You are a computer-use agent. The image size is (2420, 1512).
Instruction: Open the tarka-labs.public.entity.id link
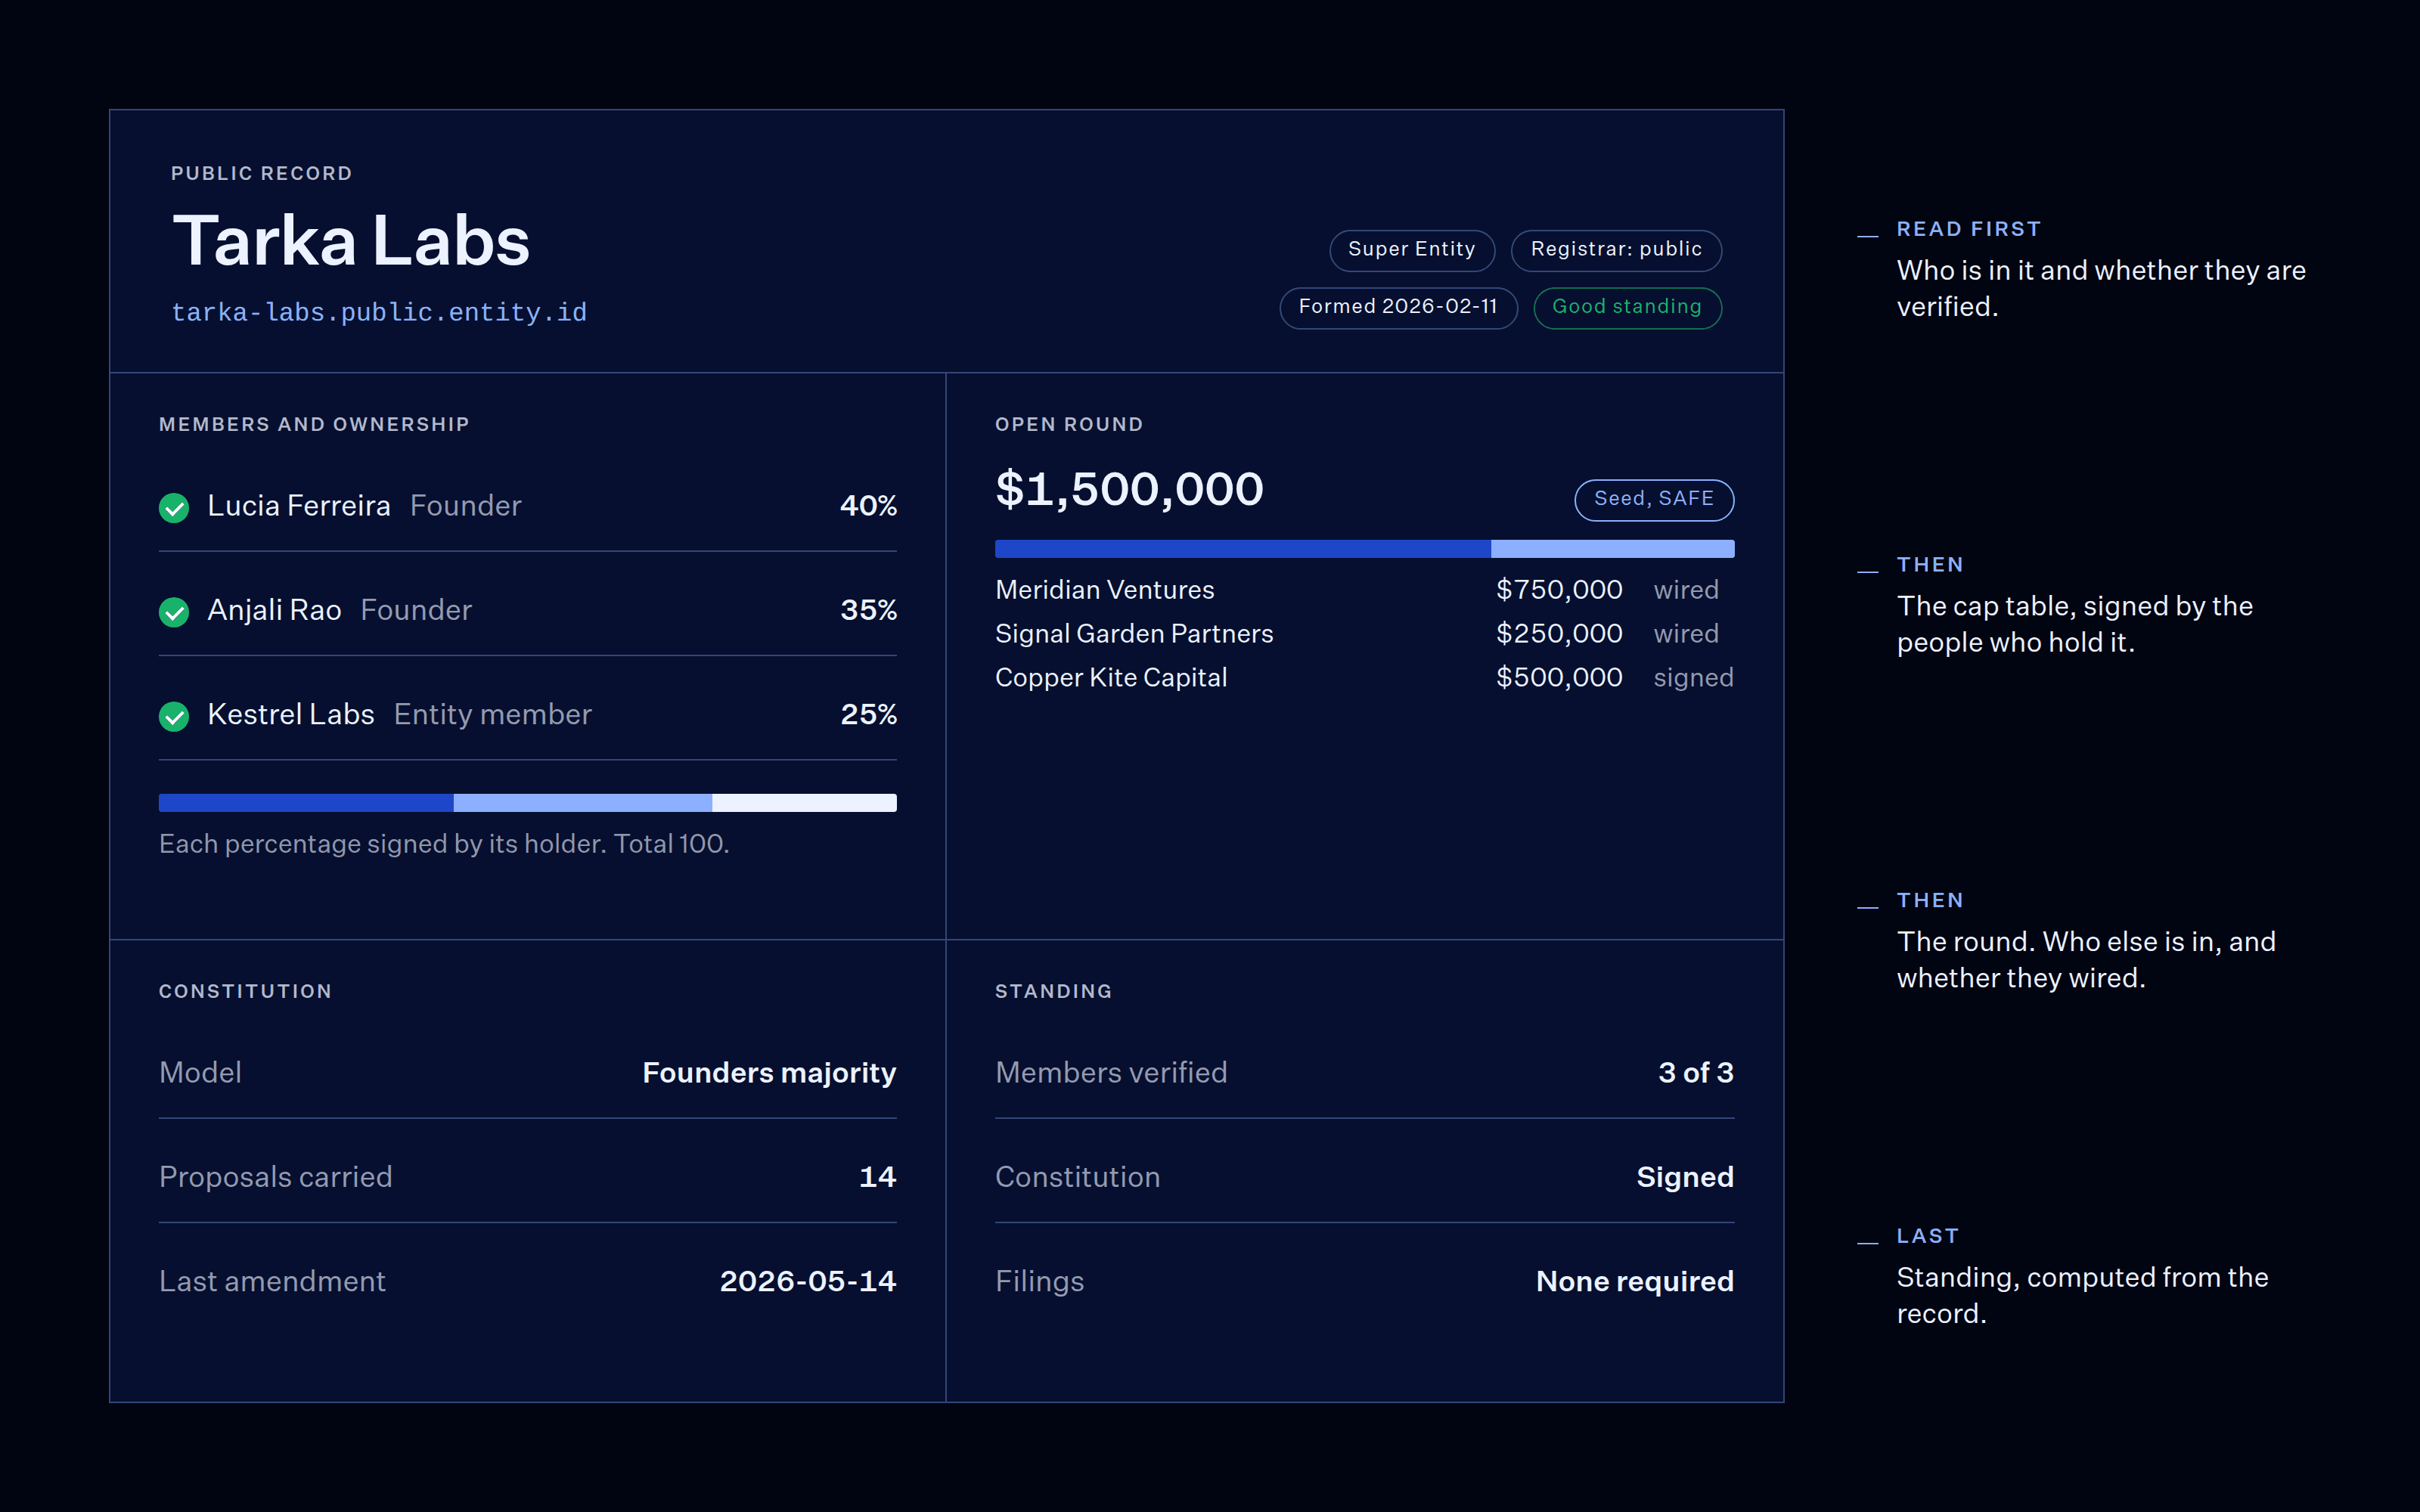coord(379,313)
